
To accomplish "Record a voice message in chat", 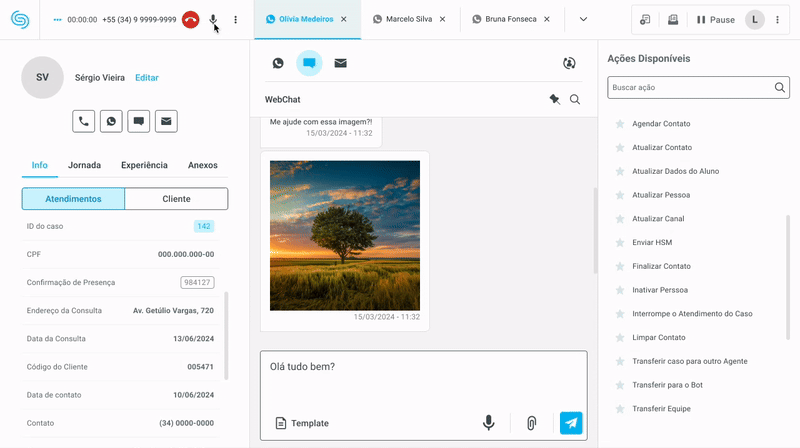I will [489, 423].
